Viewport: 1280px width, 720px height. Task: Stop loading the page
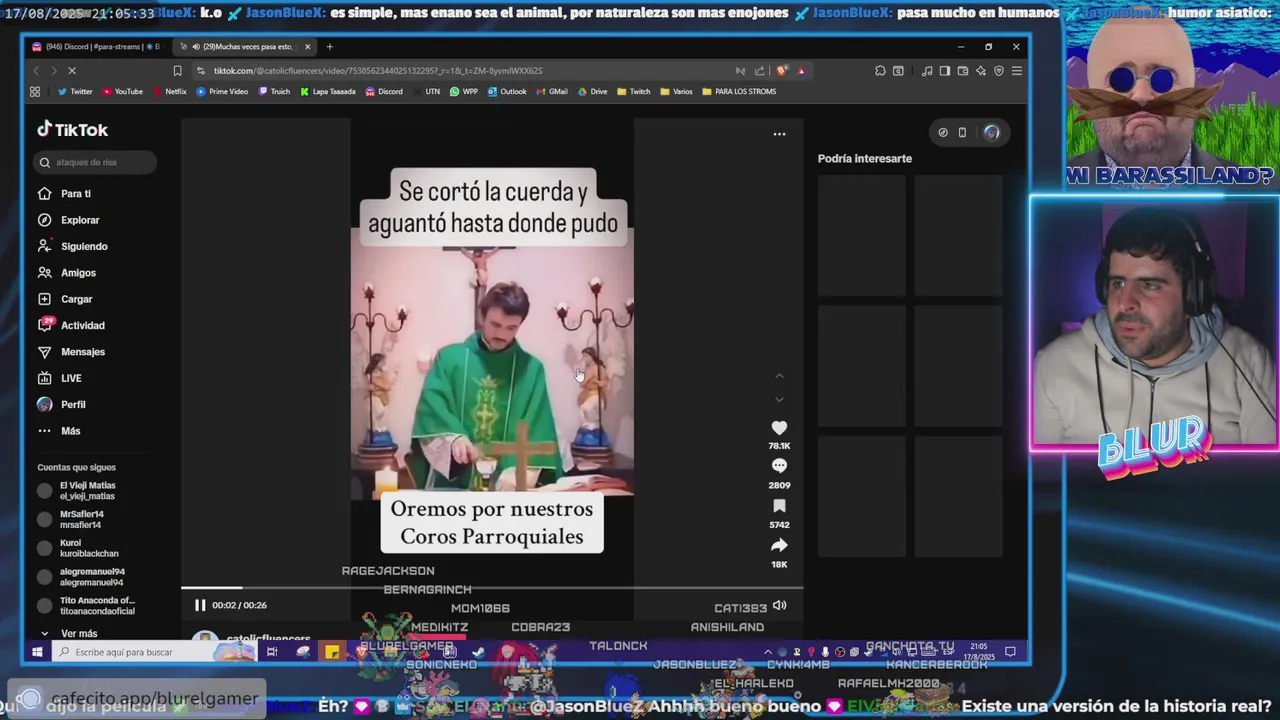click(72, 71)
